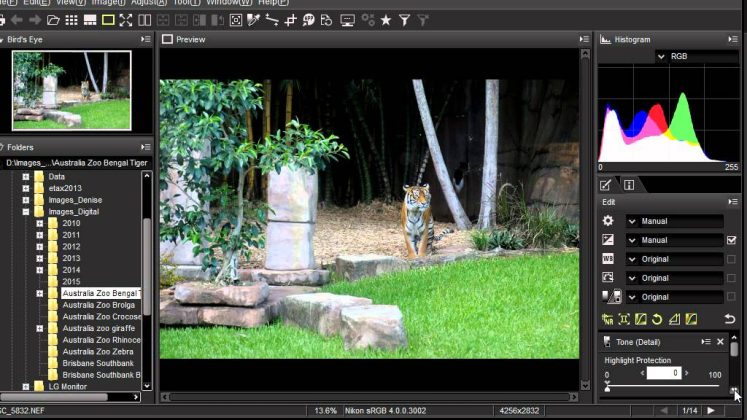Tick the Tone row checkbox
This screenshot has height=420, width=747.
(x=731, y=297)
